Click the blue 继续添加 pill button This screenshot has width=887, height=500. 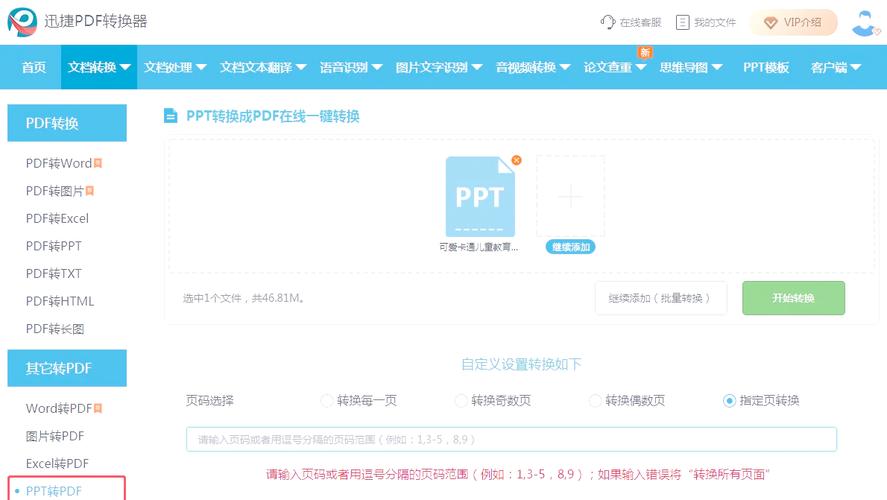[570, 247]
